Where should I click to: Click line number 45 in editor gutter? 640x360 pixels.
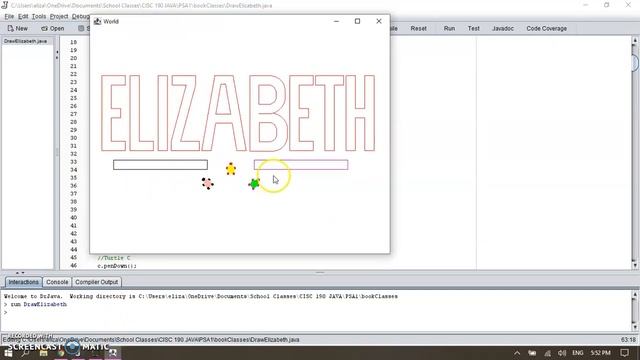pos(73,258)
